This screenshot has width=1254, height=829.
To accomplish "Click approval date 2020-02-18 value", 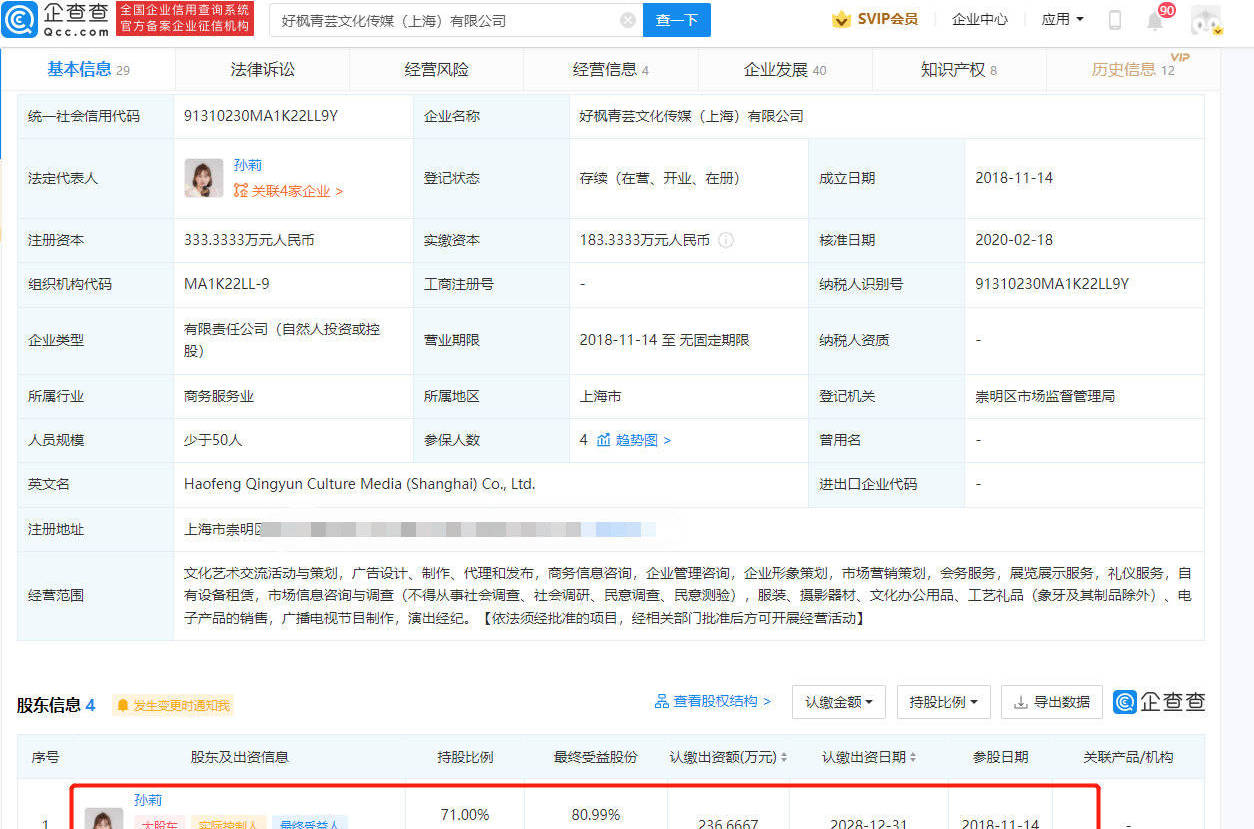I will click(1014, 240).
